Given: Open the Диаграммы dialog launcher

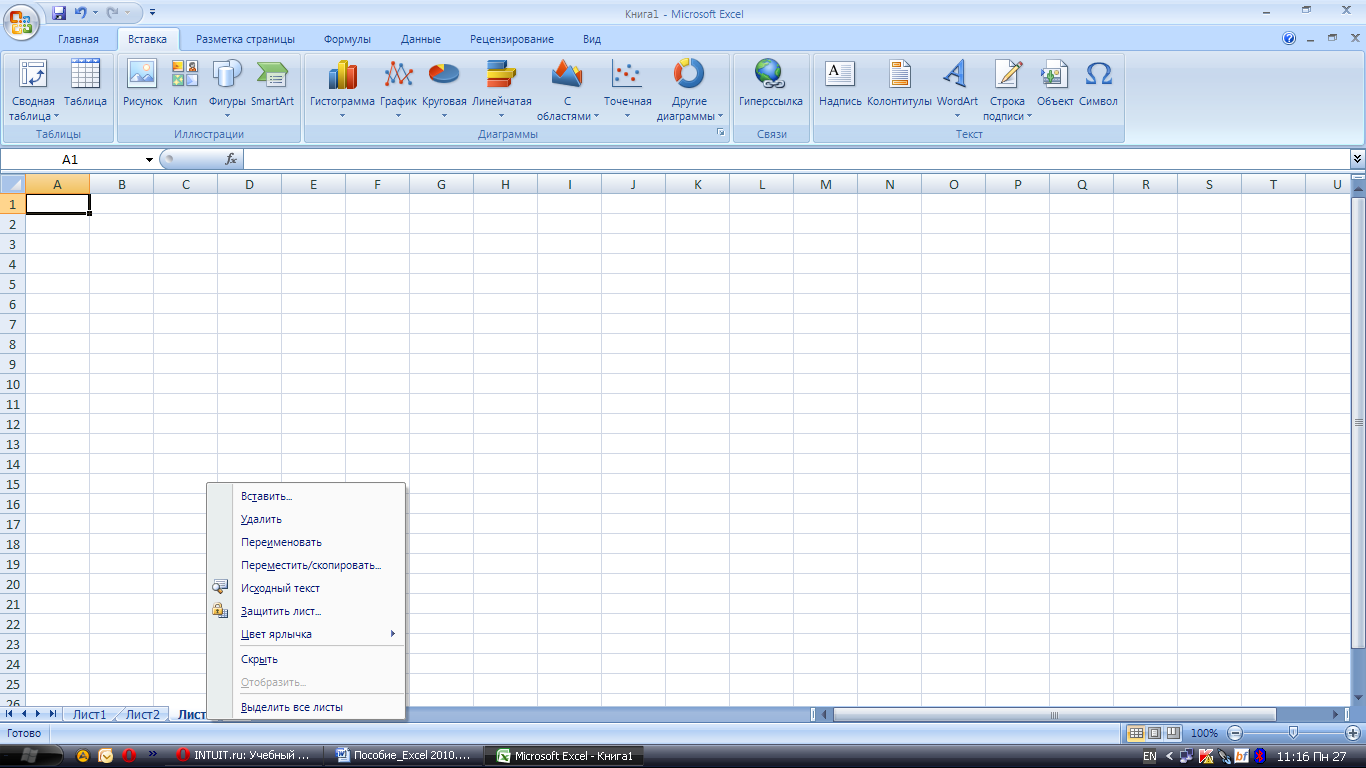Looking at the screenshot, I should click(x=721, y=133).
